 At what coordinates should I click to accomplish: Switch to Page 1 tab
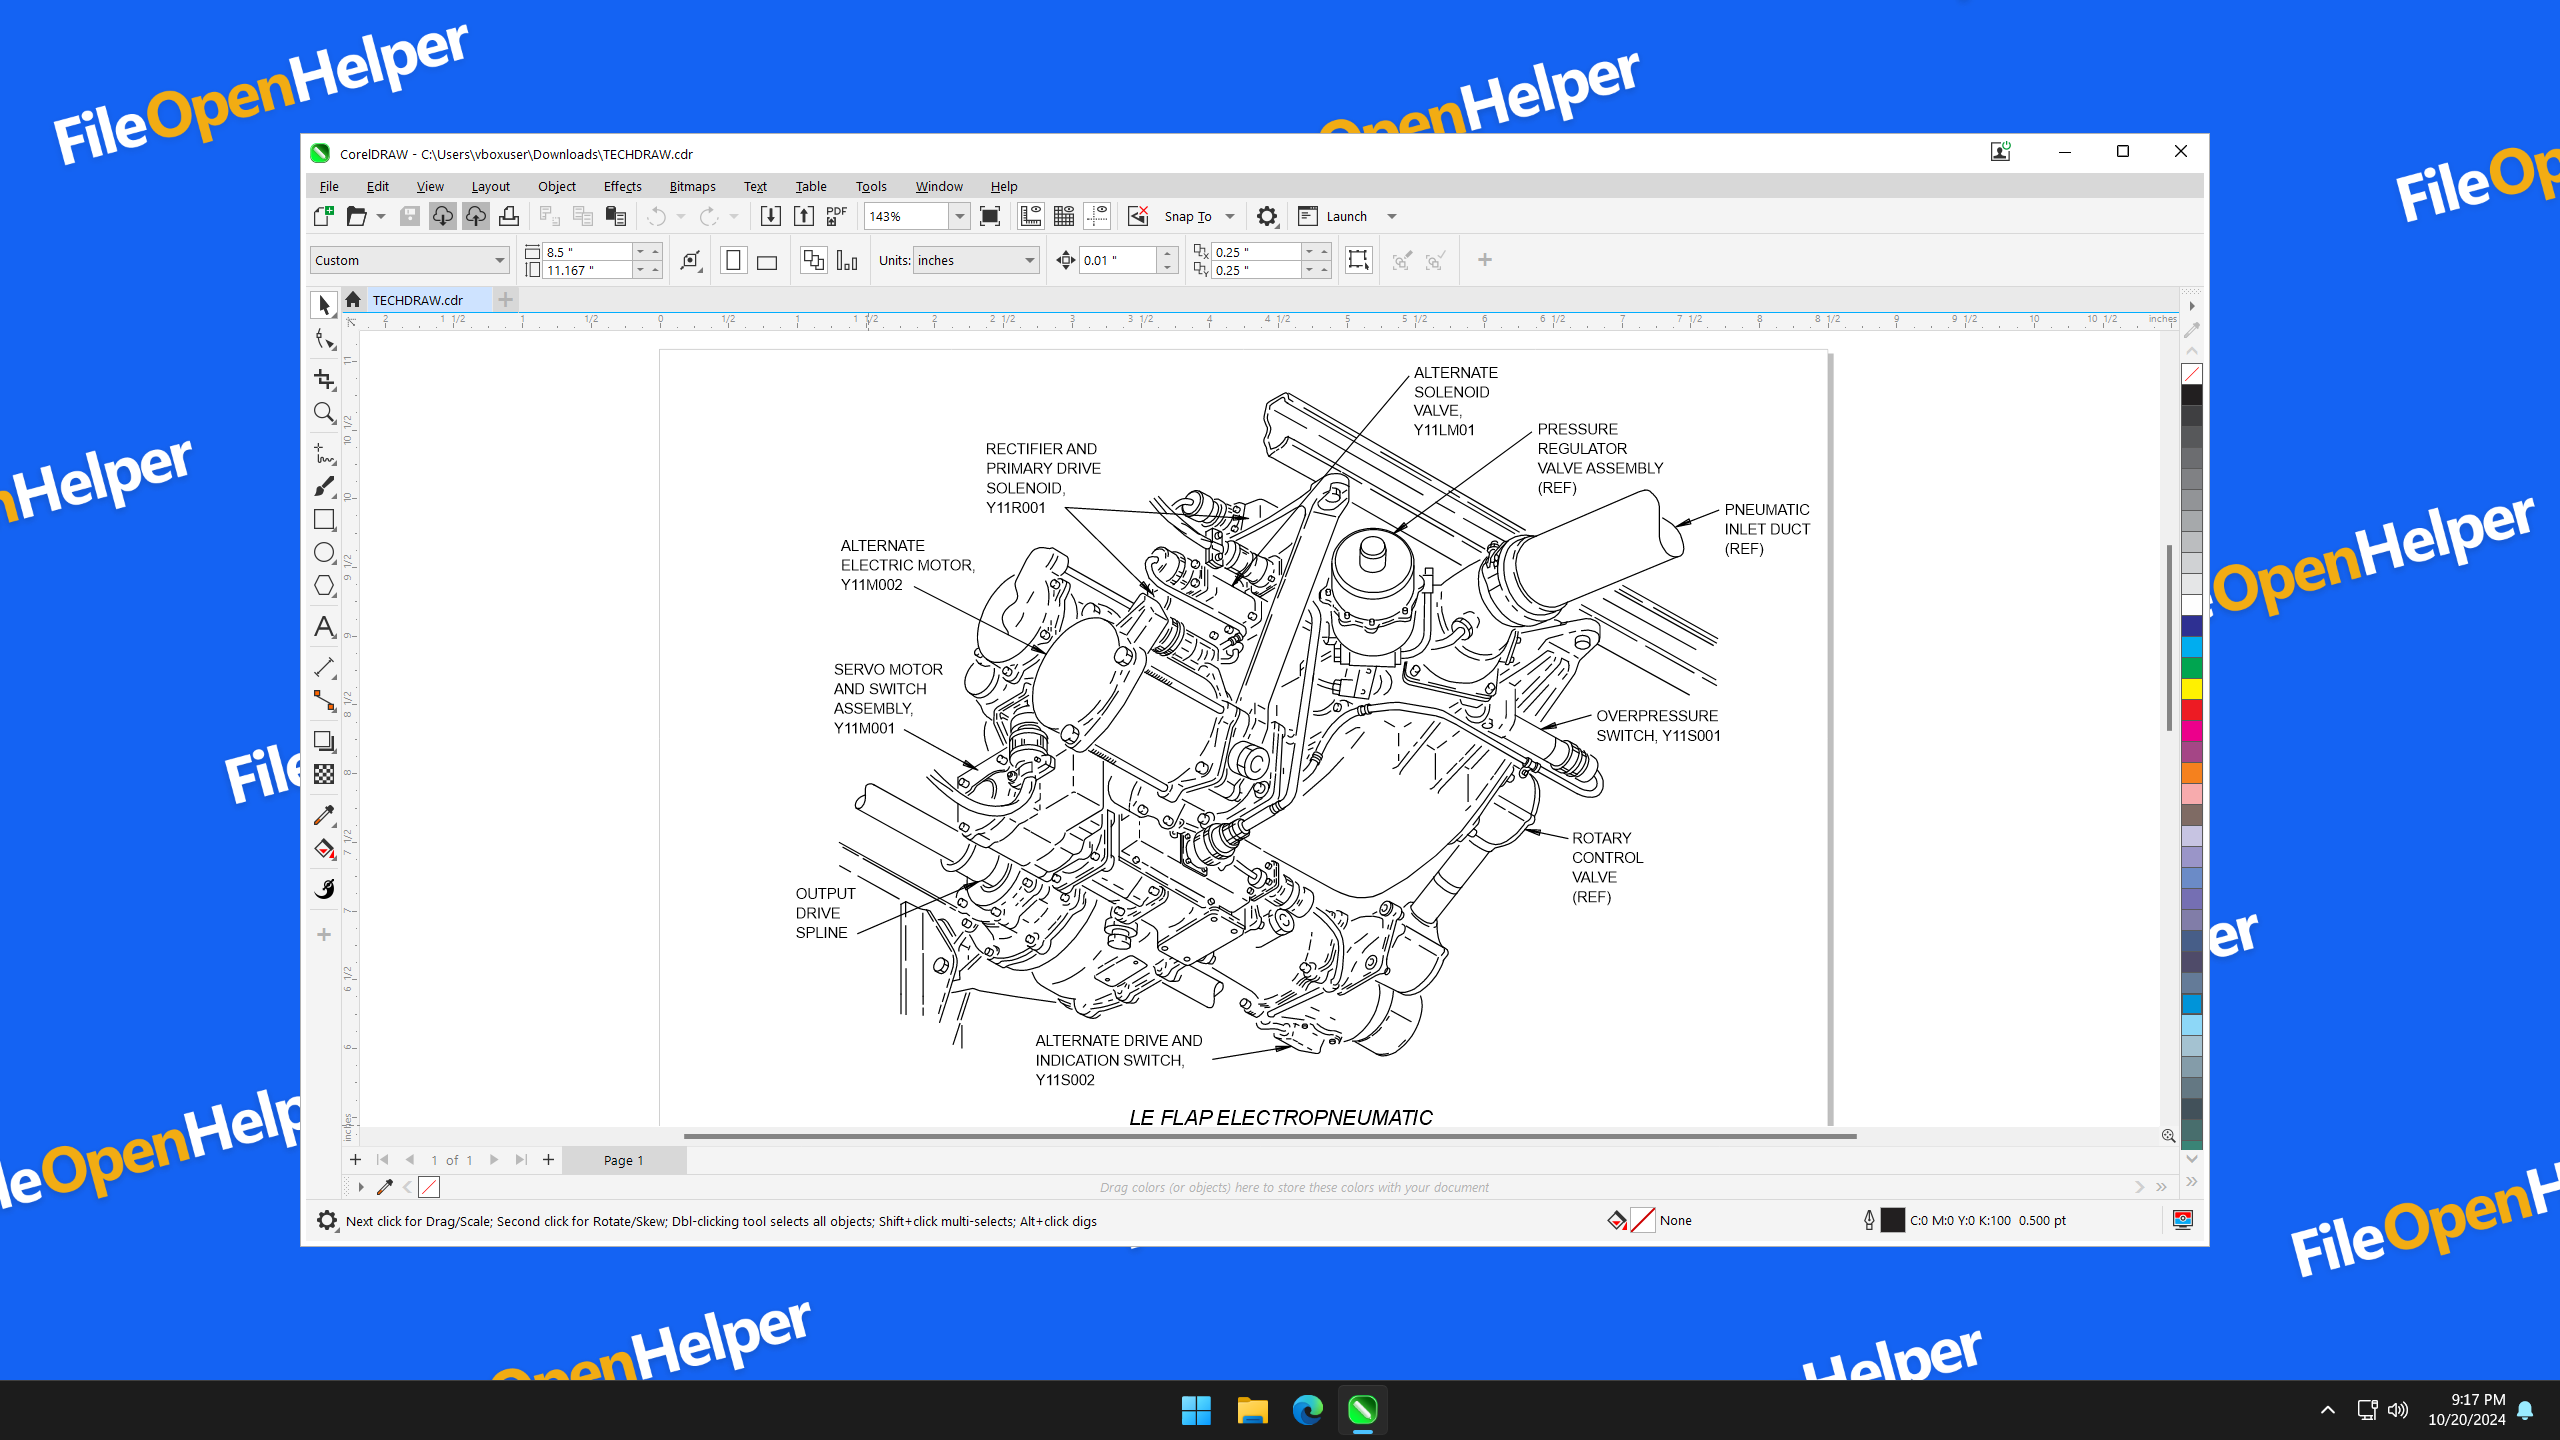click(623, 1160)
